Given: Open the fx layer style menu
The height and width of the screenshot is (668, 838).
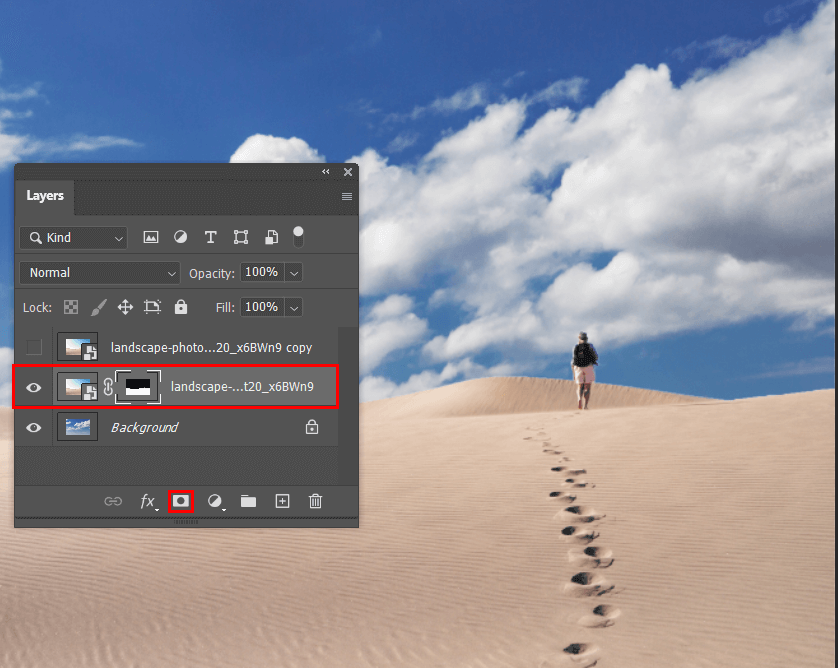Looking at the screenshot, I should (x=148, y=501).
